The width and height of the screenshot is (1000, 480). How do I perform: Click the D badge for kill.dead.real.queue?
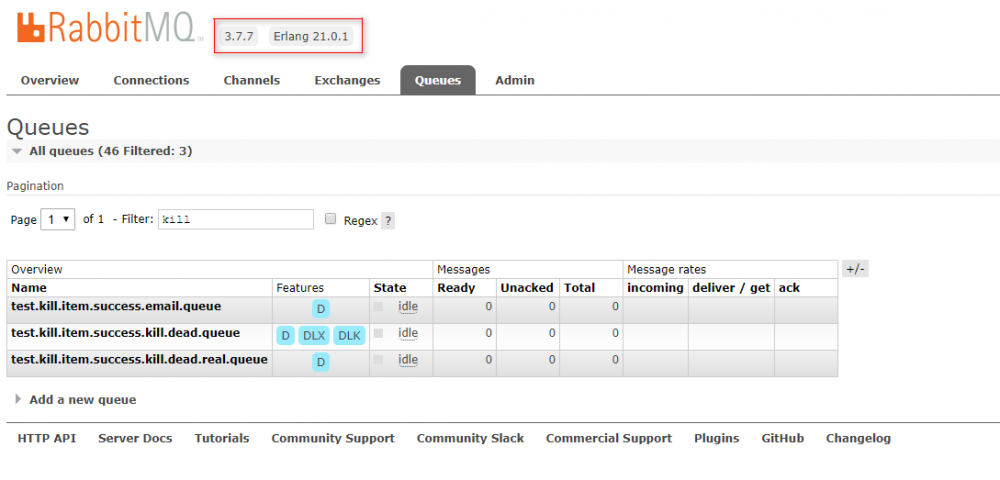[321, 362]
